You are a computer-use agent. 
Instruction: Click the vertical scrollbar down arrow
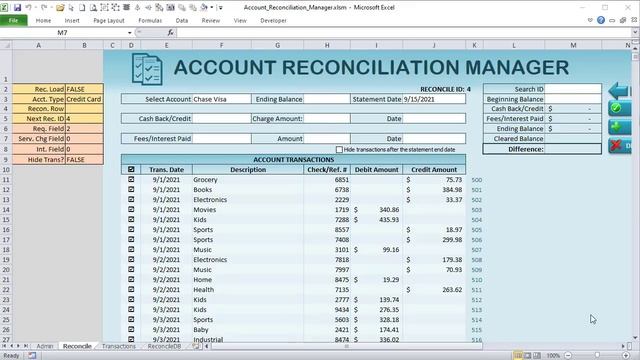tap(635, 338)
